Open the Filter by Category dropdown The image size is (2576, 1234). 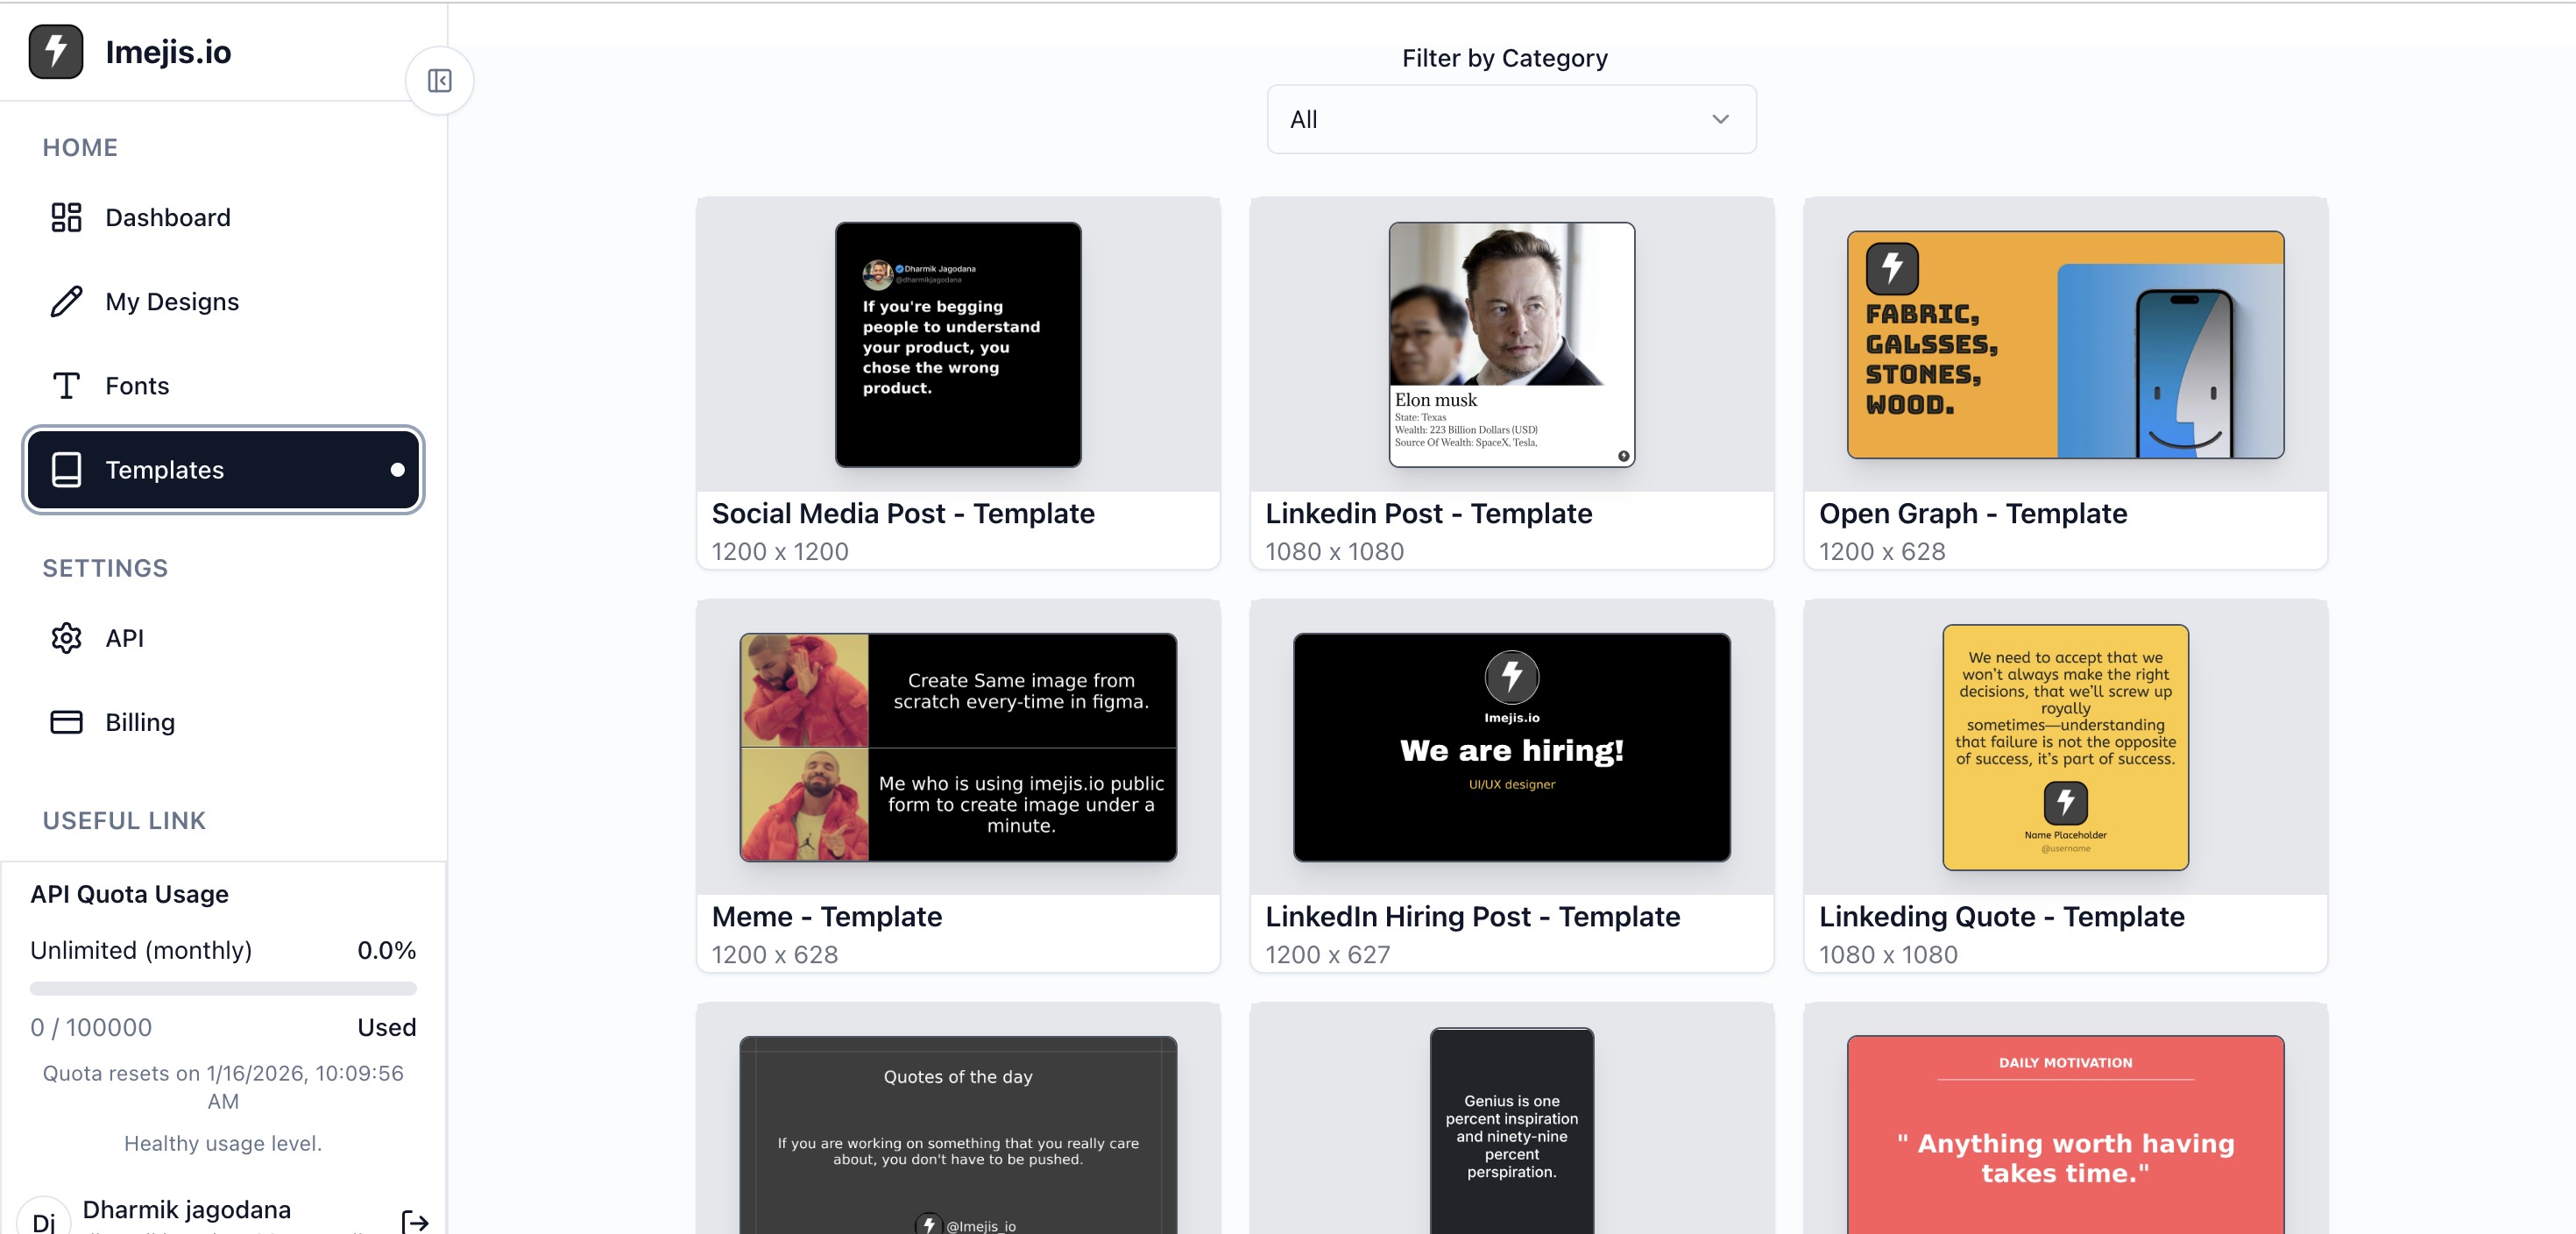(1510, 119)
